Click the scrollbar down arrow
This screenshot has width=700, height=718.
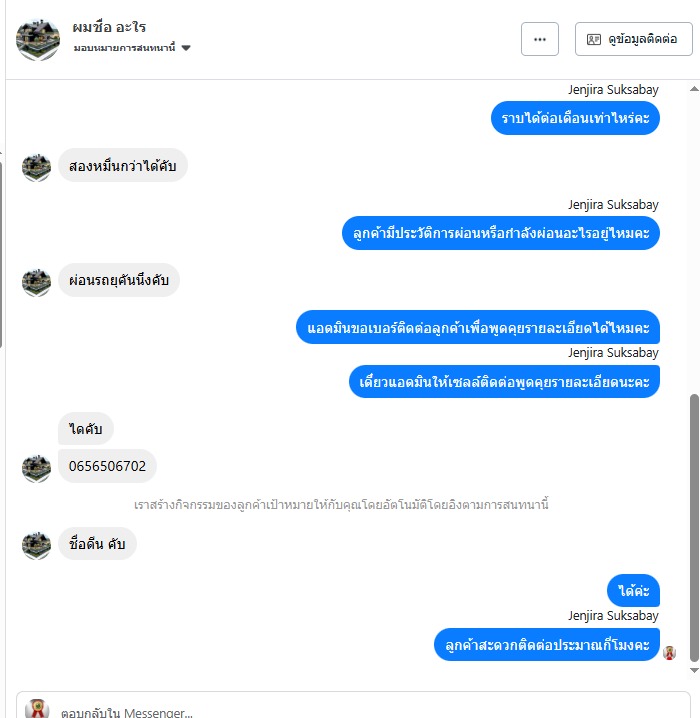coord(694,670)
